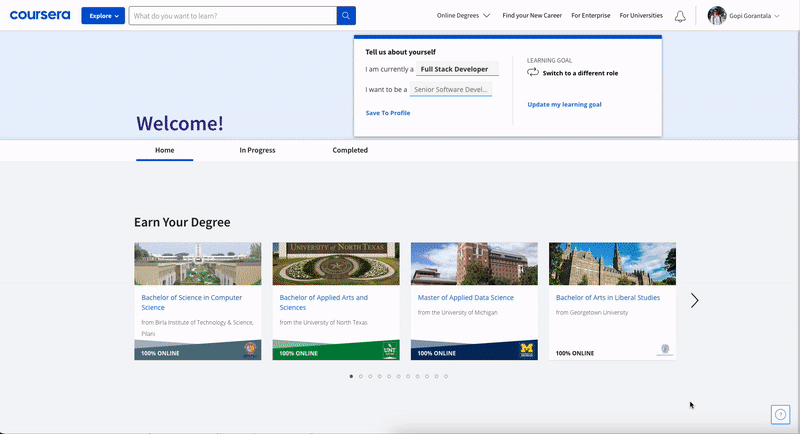Edit the 'I am currently a' role field
Image resolution: width=800 pixels, height=434 pixels.
click(457, 69)
